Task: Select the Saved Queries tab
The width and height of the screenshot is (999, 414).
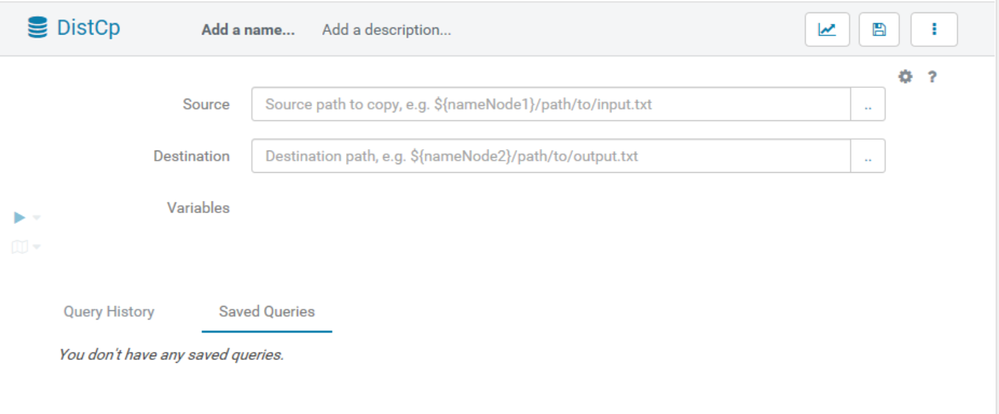Action: pyautogui.click(x=267, y=311)
